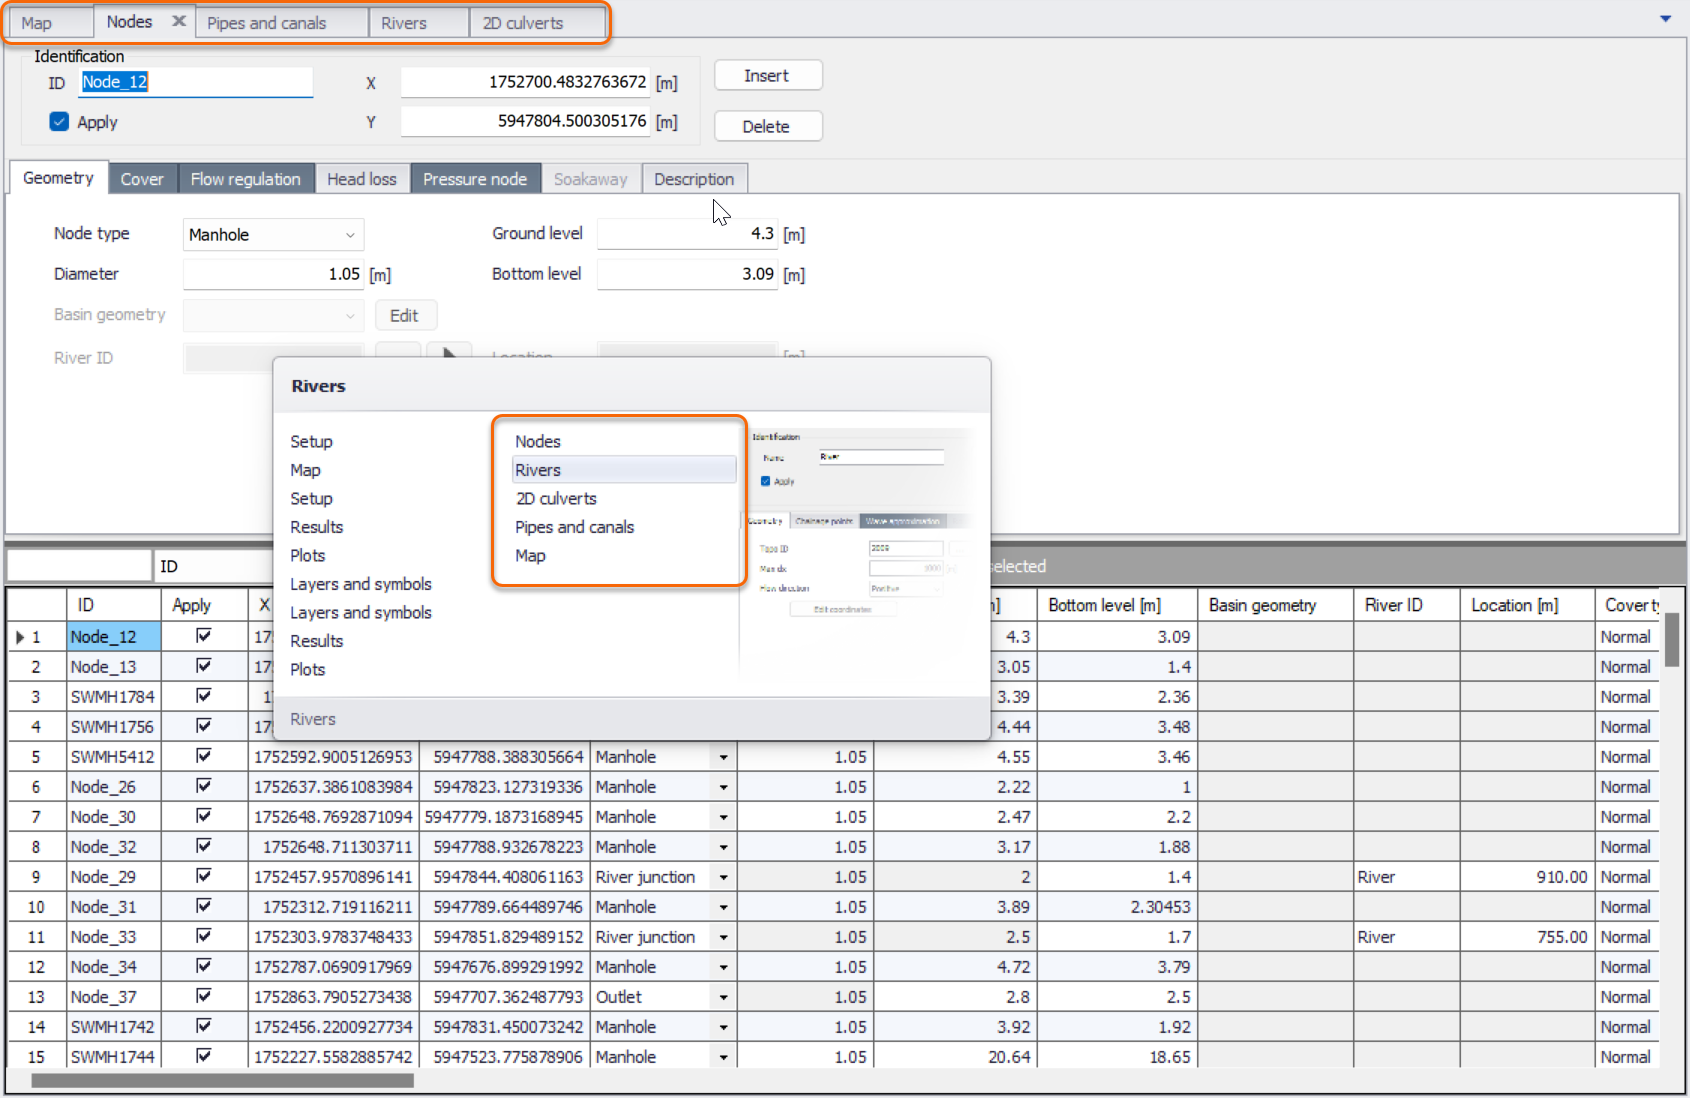Open the Head loss tab

pos(362,179)
